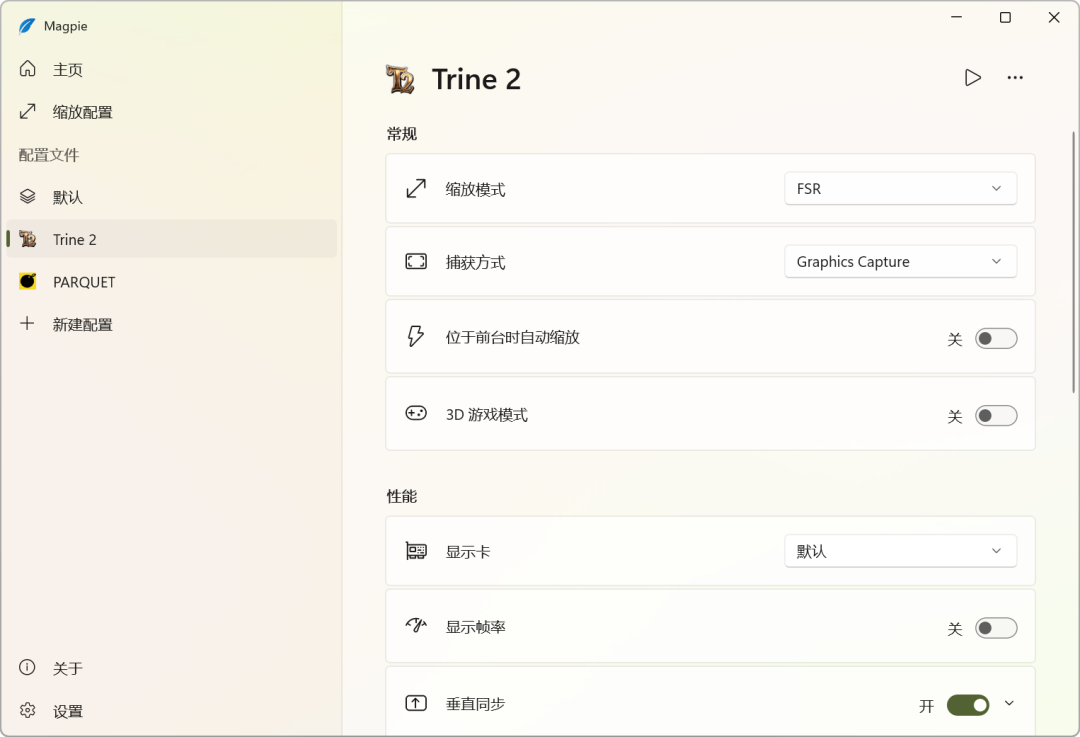This screenshot has height=737, width=1080.
Task: Click the PARQUET profile icon in sidebar
Action: click(x=28, y=282)
